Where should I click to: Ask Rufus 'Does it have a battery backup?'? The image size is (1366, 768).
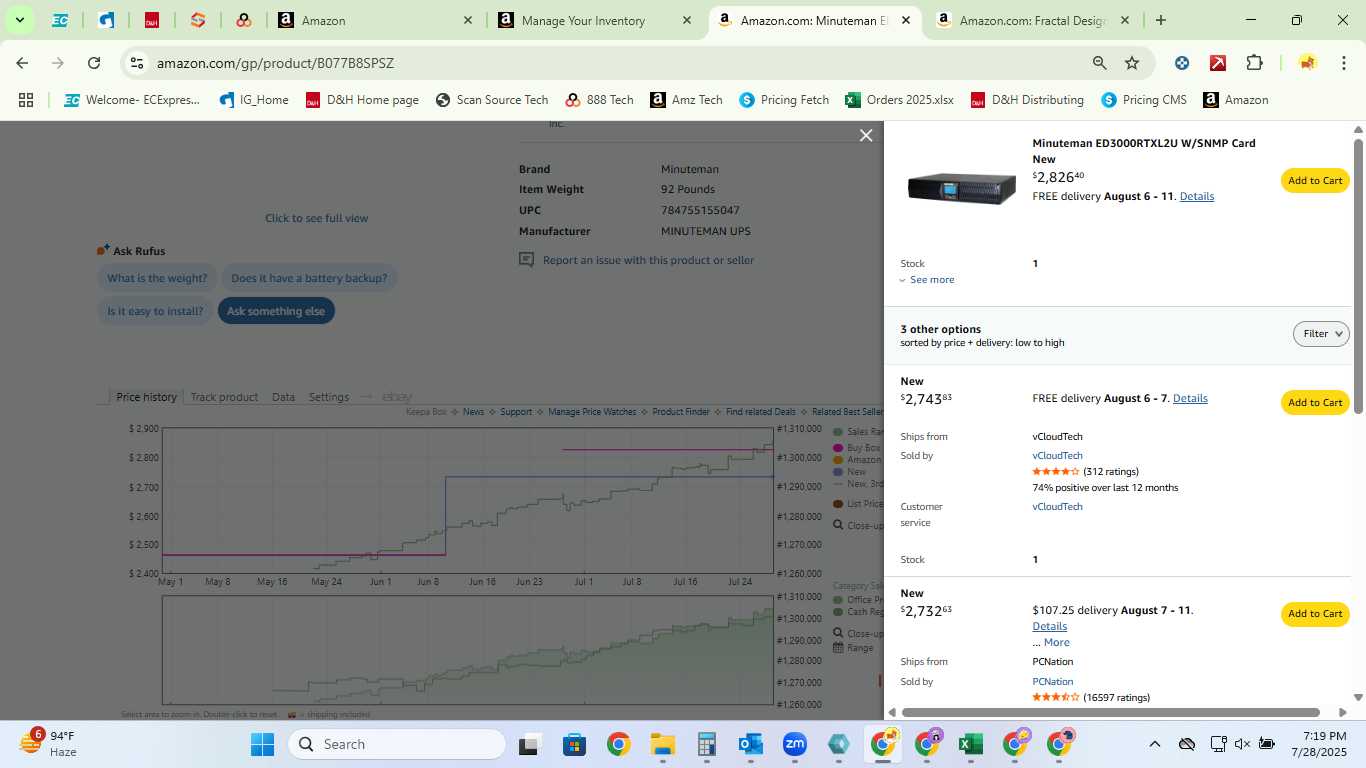(309, 278)
